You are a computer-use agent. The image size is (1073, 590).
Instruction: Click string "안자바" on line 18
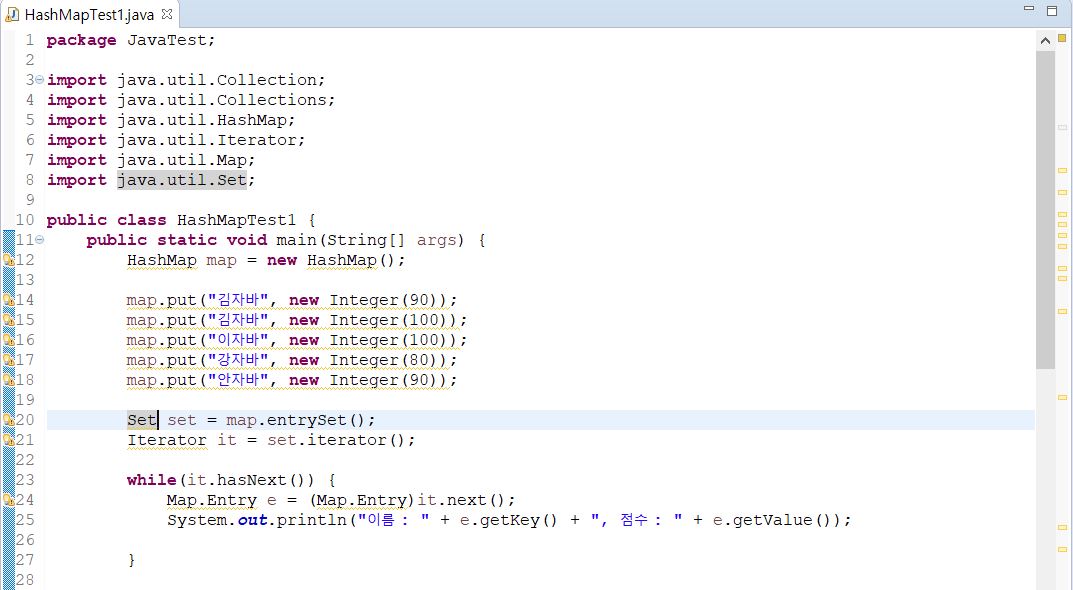(x=237, y=380)
